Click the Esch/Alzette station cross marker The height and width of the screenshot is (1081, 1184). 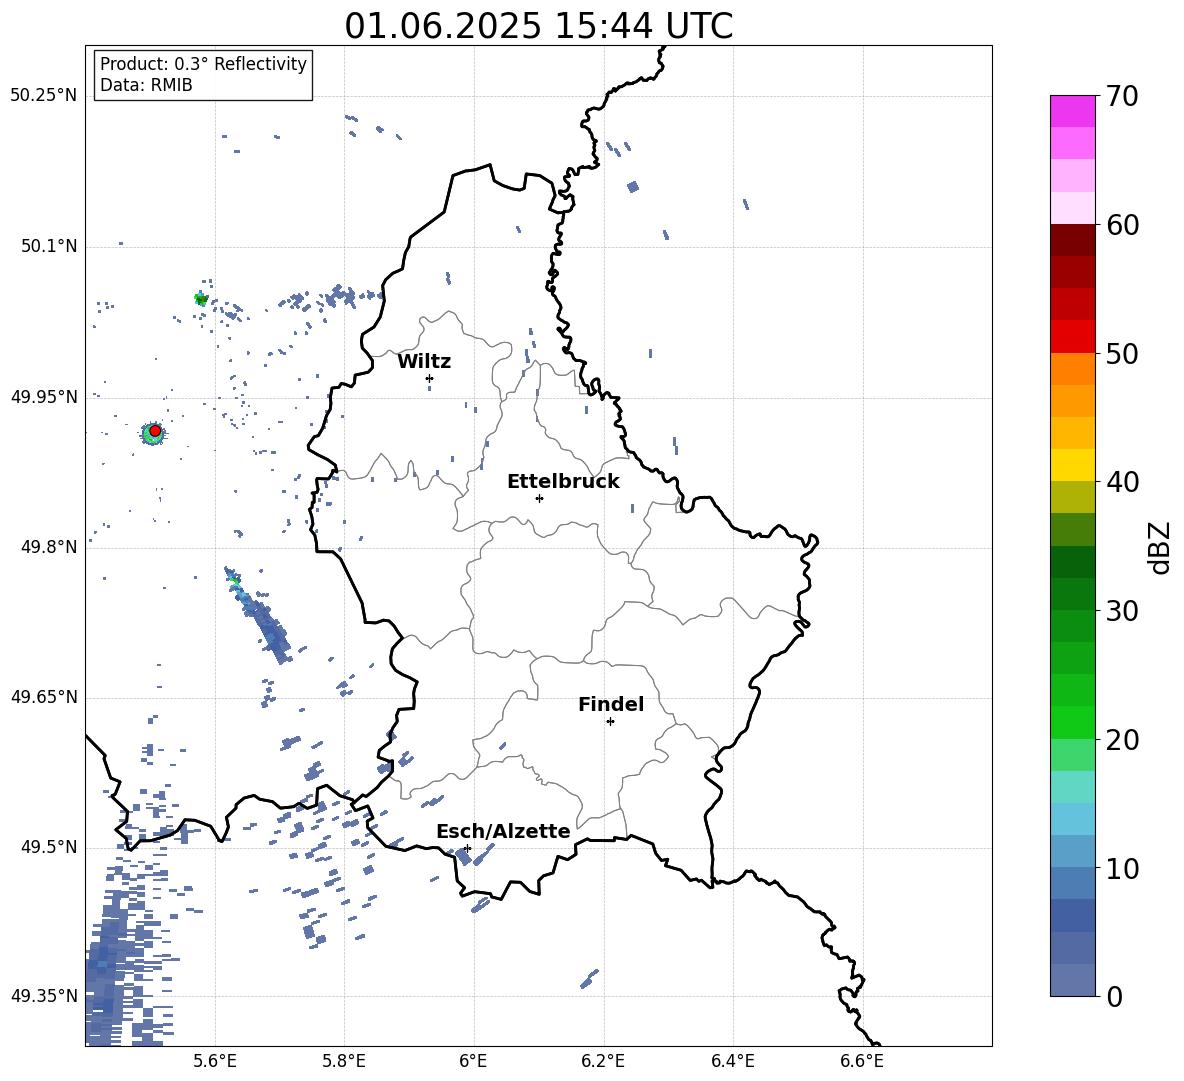[x=467, y=848]
